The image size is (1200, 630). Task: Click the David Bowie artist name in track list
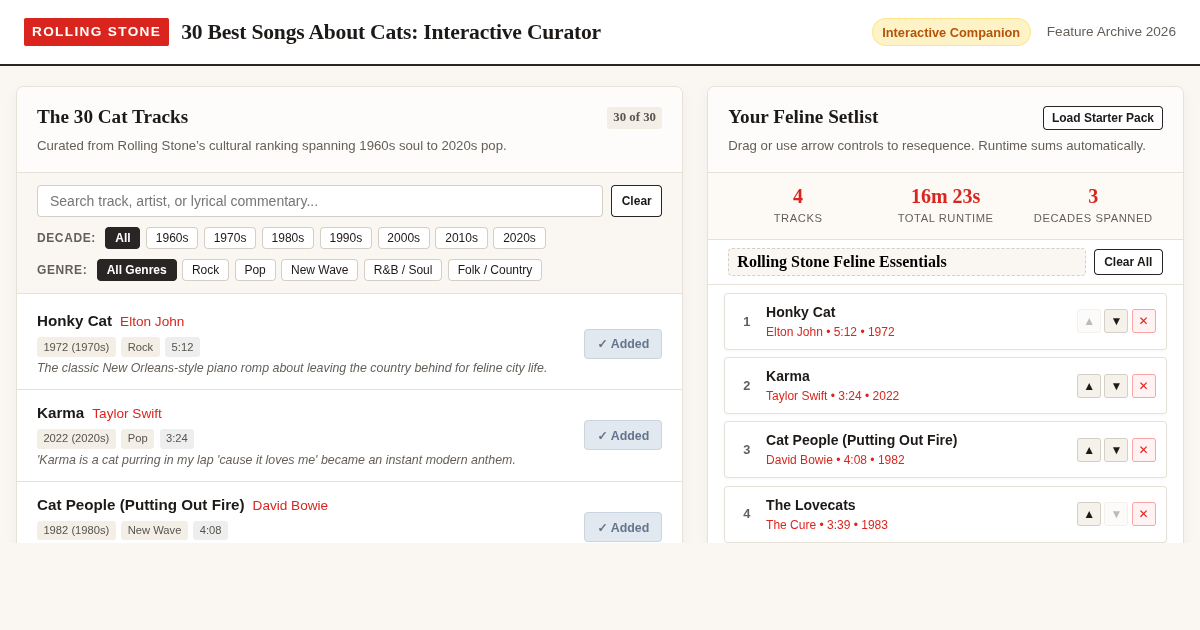[x=290, y=506]
